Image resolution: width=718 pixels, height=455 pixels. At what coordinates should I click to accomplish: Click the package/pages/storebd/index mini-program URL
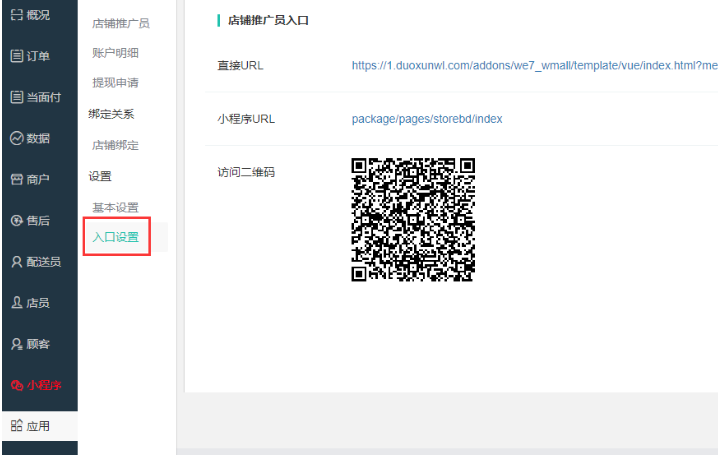point(427,119)
